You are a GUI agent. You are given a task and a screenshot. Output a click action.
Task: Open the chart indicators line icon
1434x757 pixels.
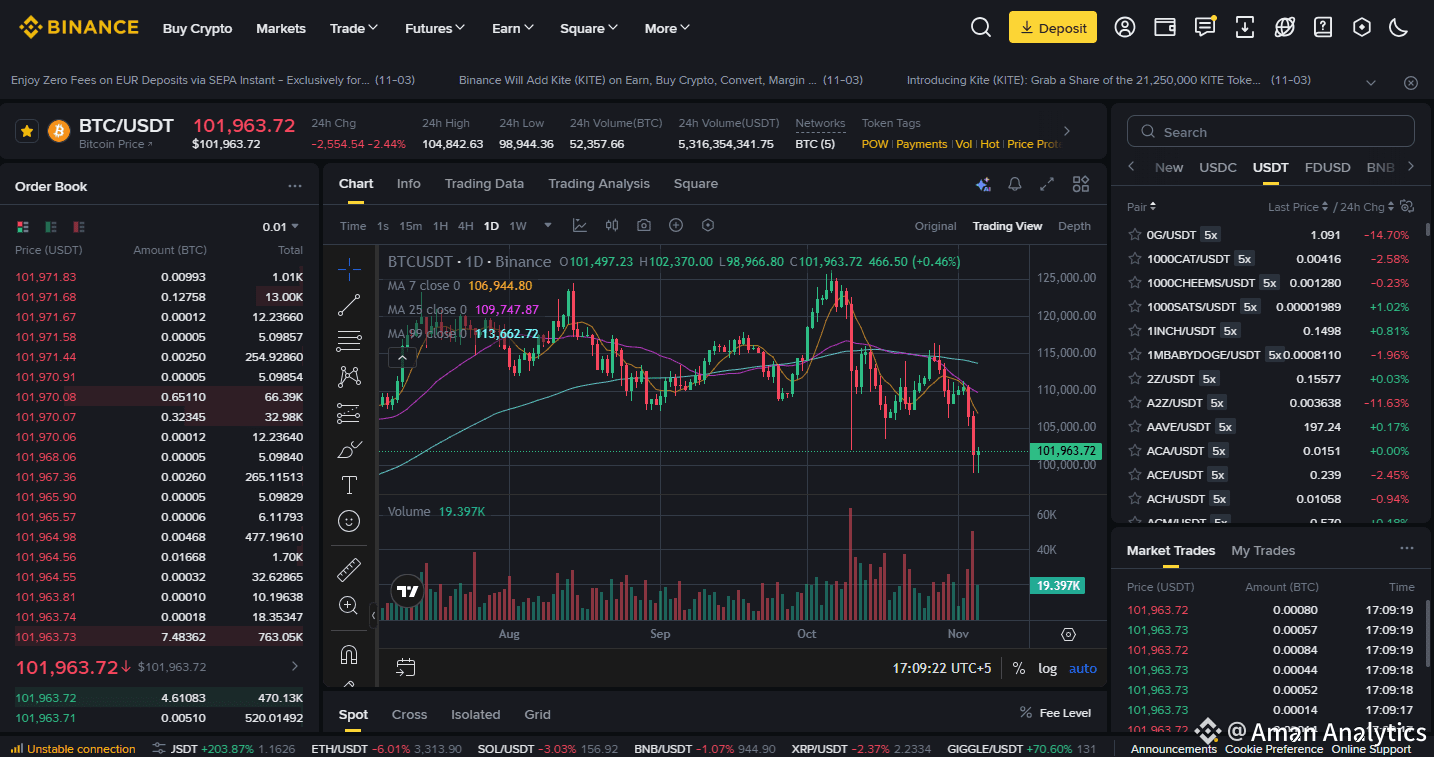580,225
